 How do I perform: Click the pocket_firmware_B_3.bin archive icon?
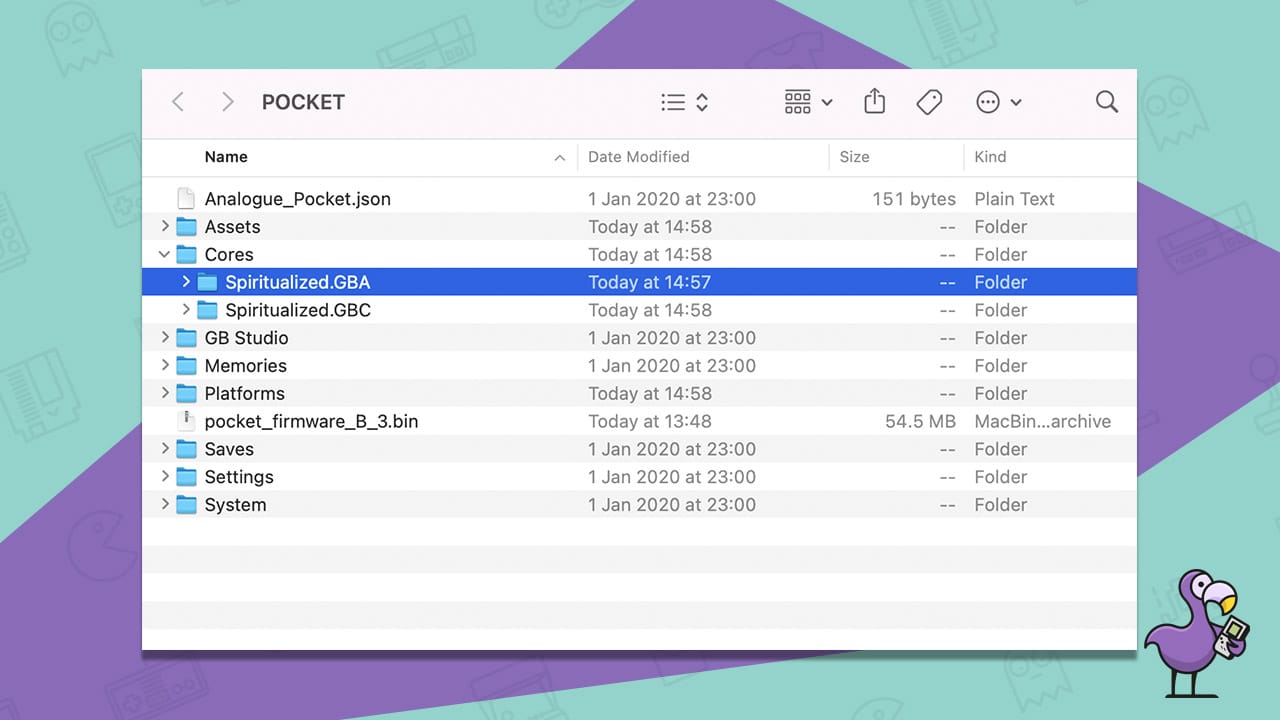[x=186, y=421]
